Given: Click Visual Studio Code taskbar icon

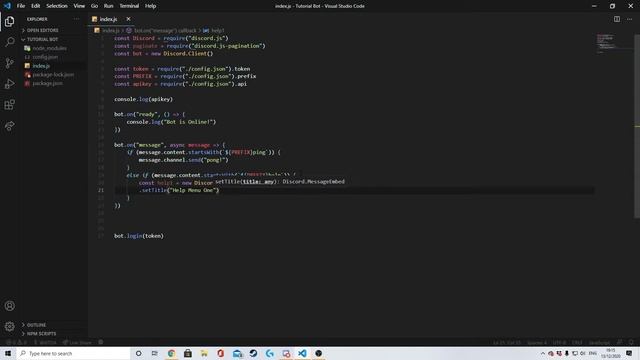Looking at the screenshot, I should 302,353.
